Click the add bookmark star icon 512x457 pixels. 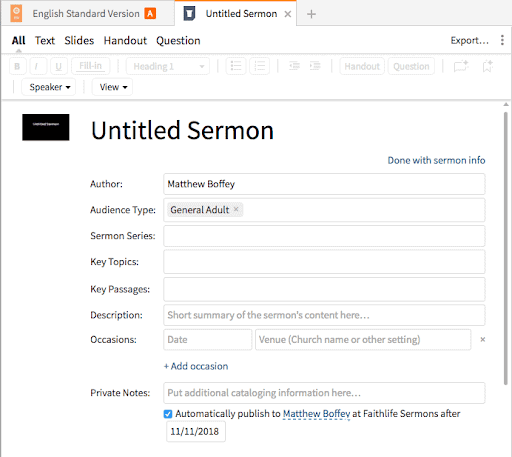[488, 66]
